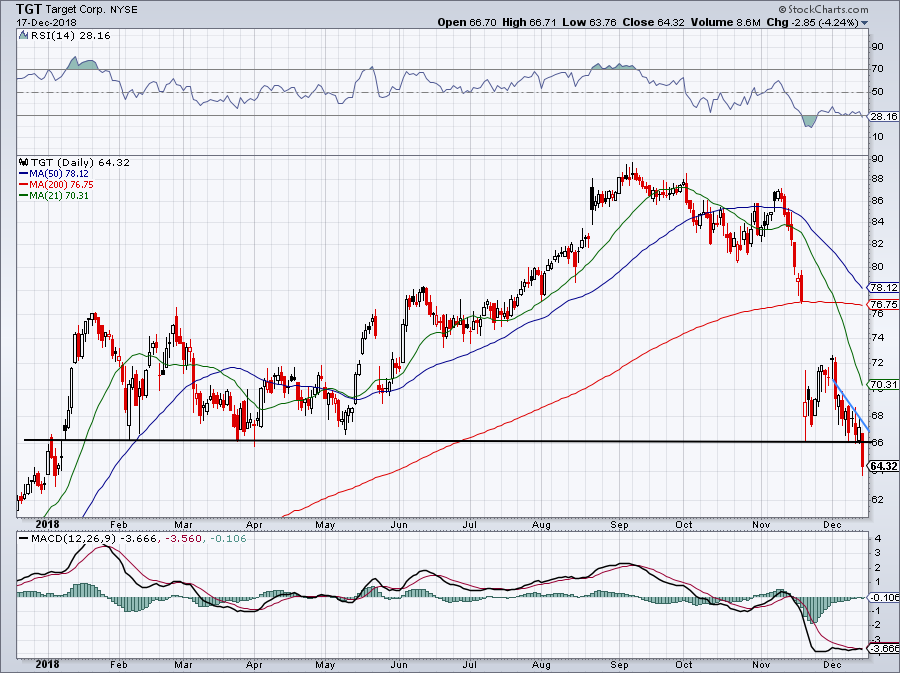900x673 pixels.
Task: Click the 50 level on the RSI axis
Action: (x=877, y=92)
